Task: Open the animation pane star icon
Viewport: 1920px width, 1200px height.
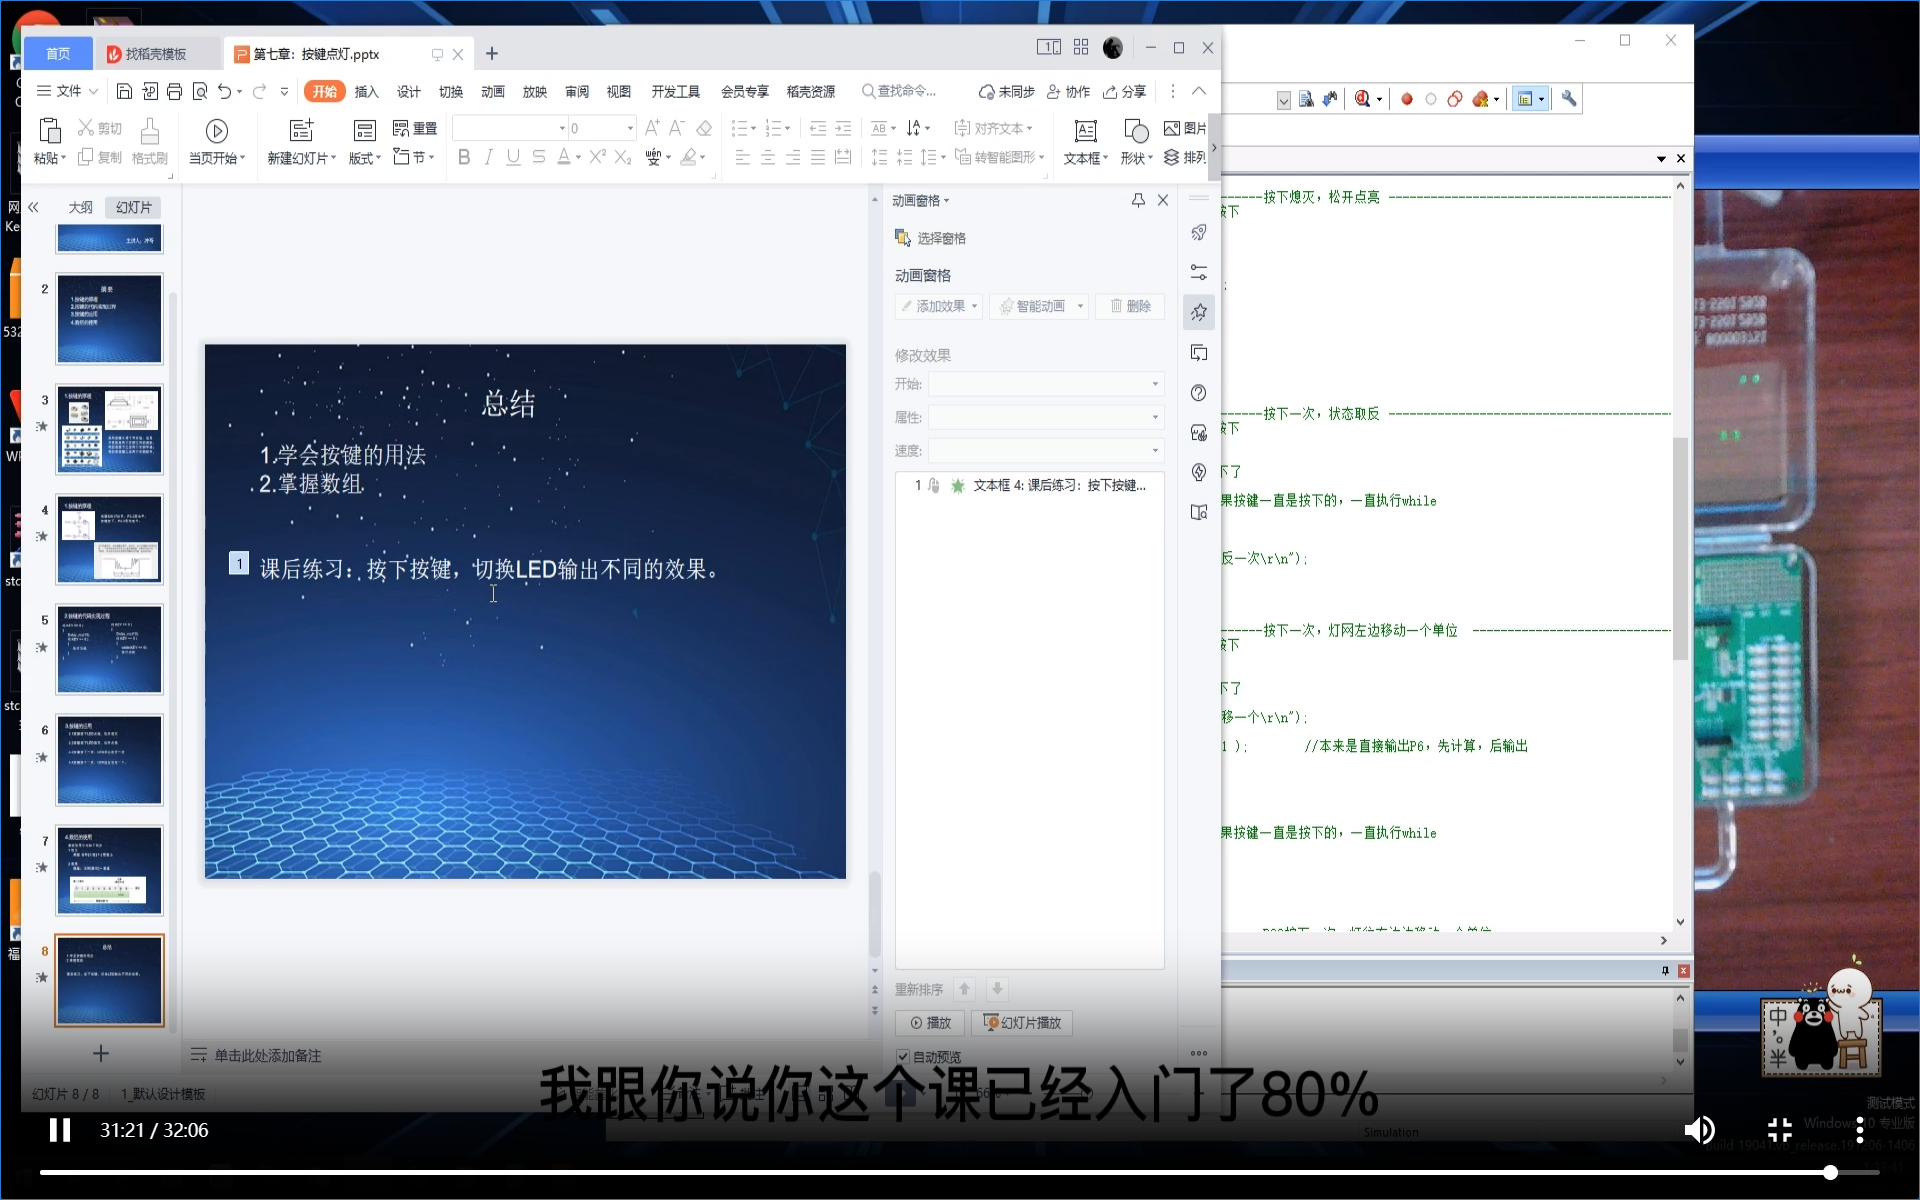Action: coord(1199,312)
